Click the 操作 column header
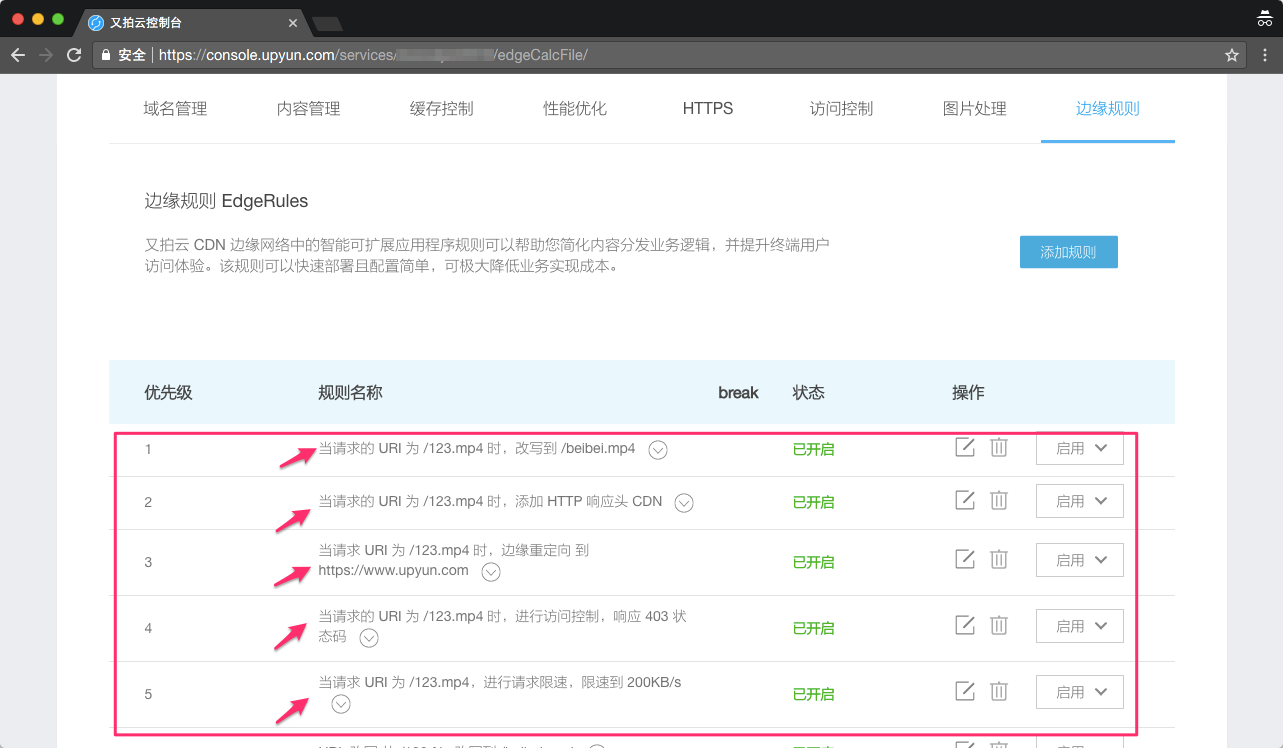Viewport: 1283px width, 748px height. click(x=968, y=392)
